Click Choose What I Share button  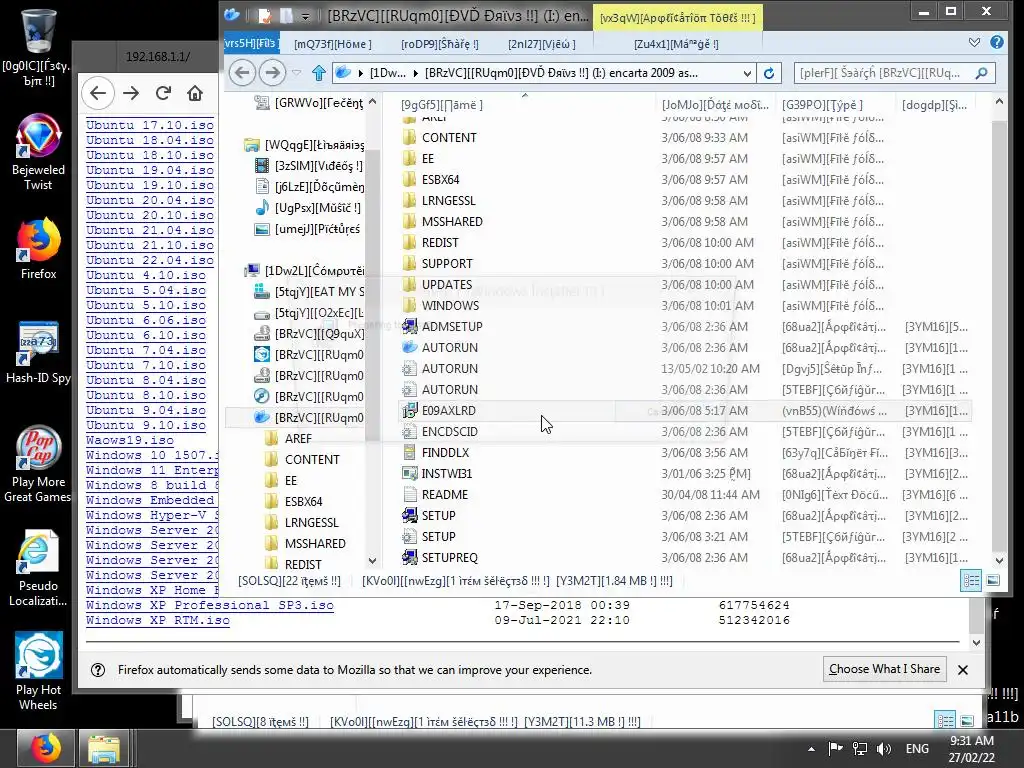click(x=884, y=669)
